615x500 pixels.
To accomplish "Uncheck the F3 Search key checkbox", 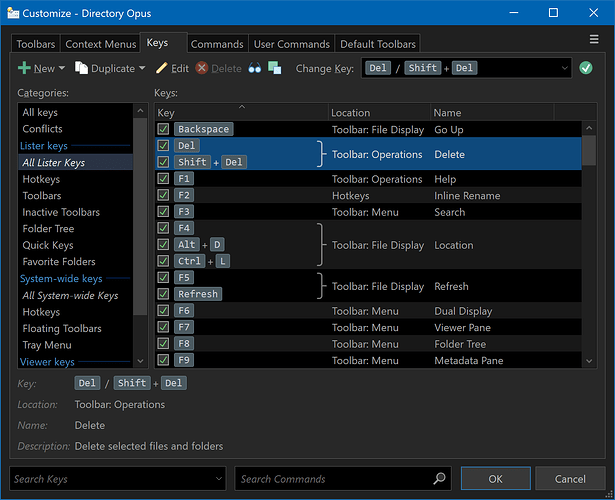I will [163, 212].
